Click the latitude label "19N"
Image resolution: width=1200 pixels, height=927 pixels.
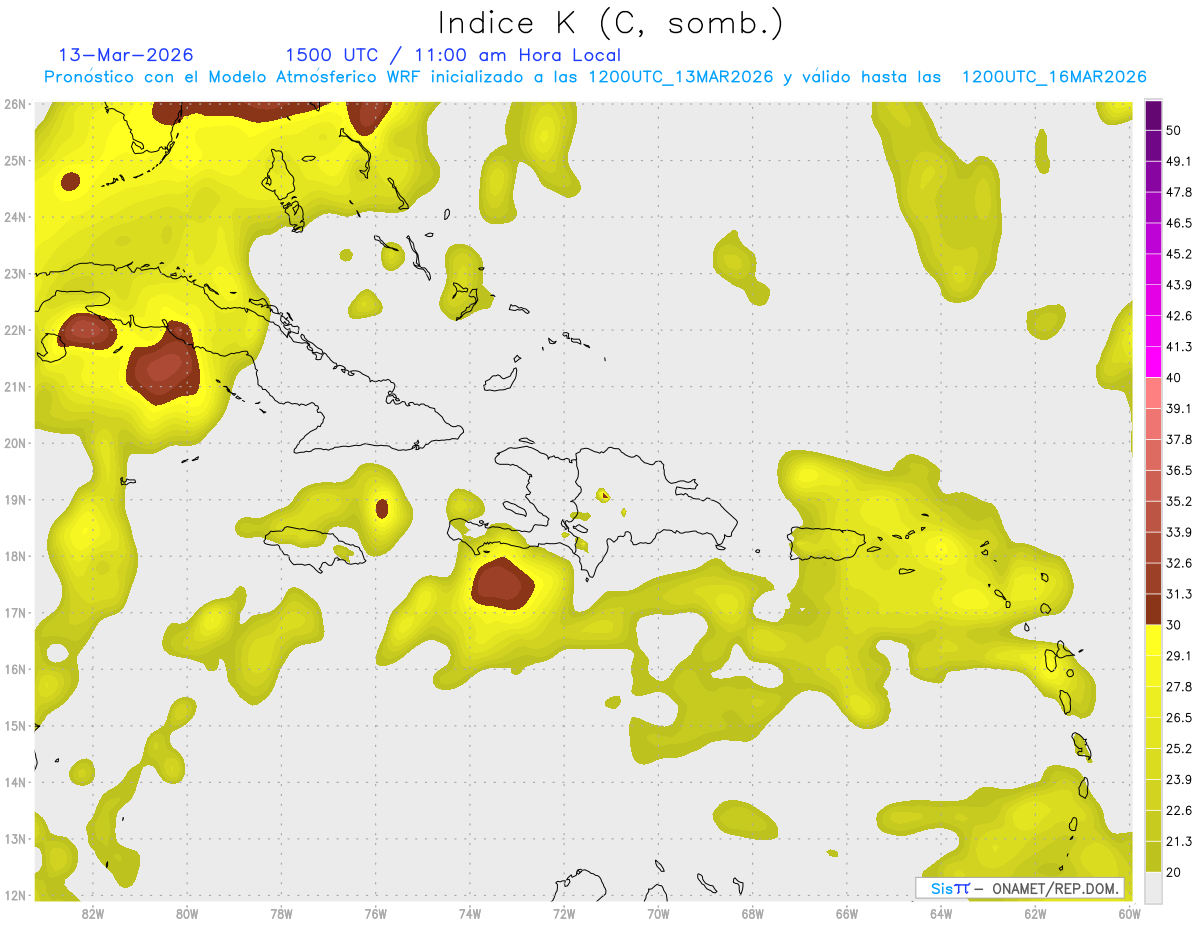coord(15,500)
